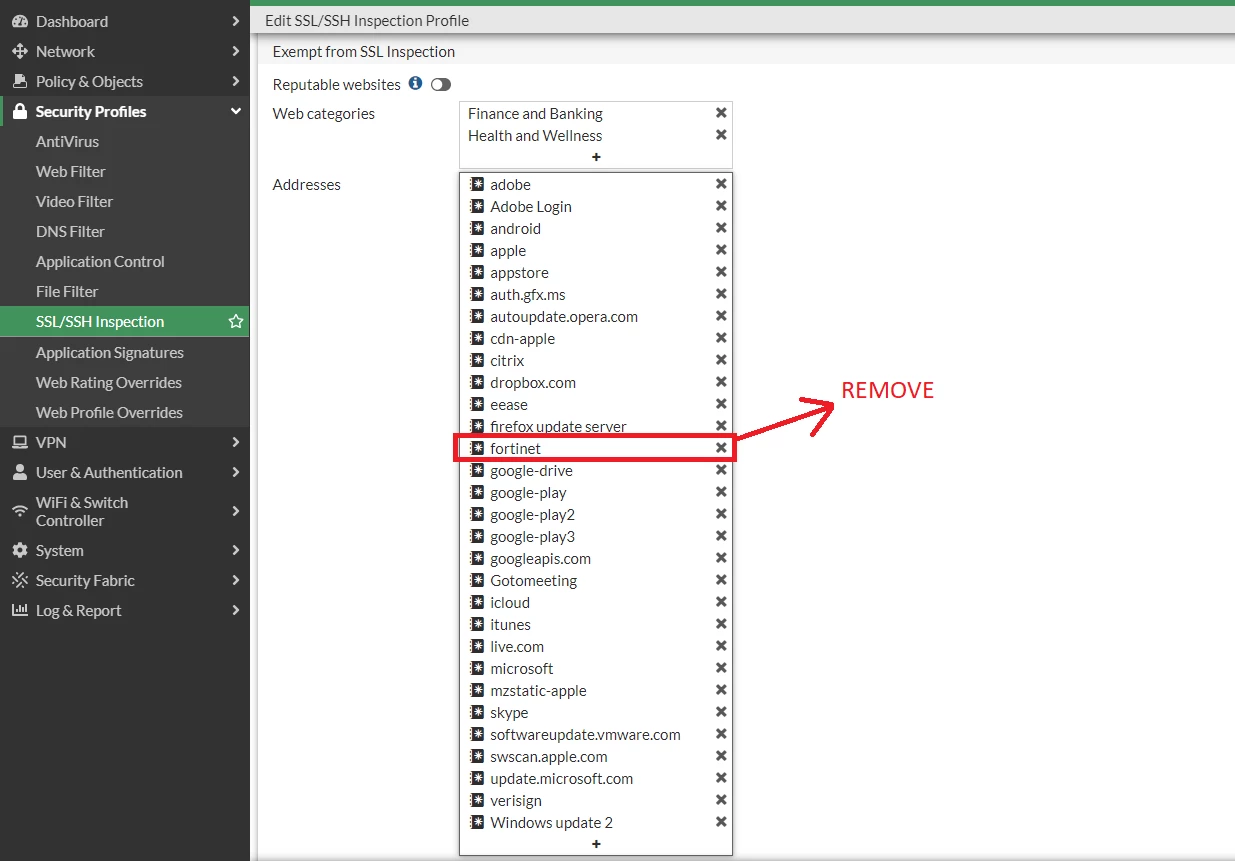Click the microsoft address object icon
1235x861 pixels.
click(x=477, y=668)
